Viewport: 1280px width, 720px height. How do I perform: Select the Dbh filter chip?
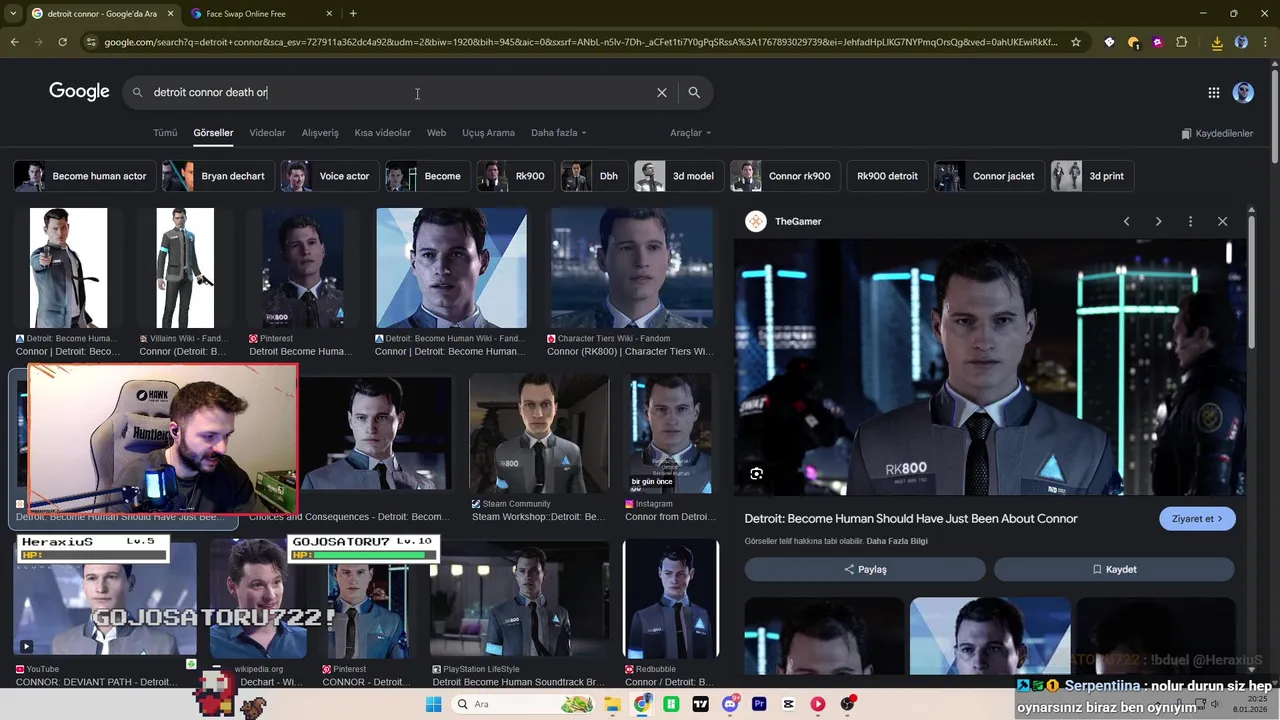click(592, 176)
